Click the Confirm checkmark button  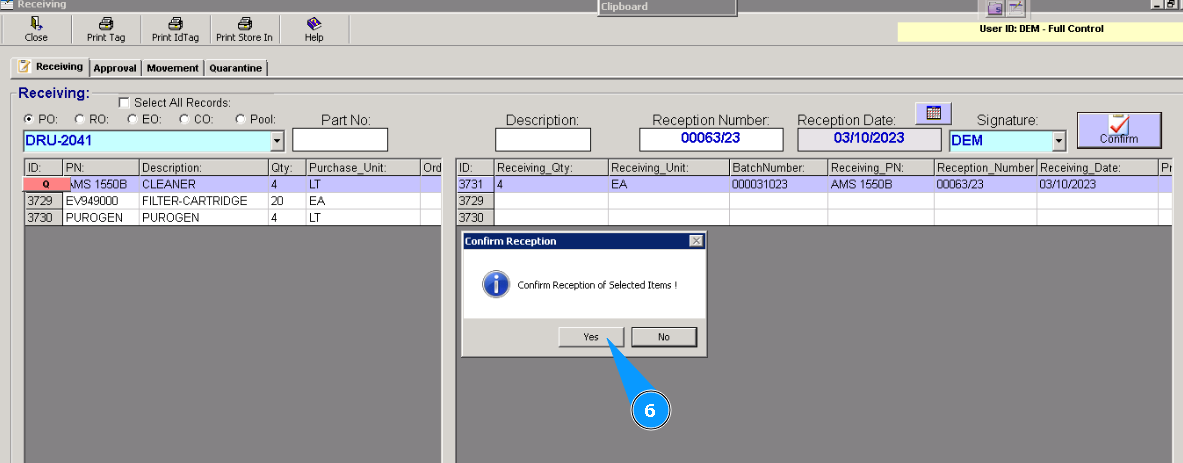click(1119, 130)
